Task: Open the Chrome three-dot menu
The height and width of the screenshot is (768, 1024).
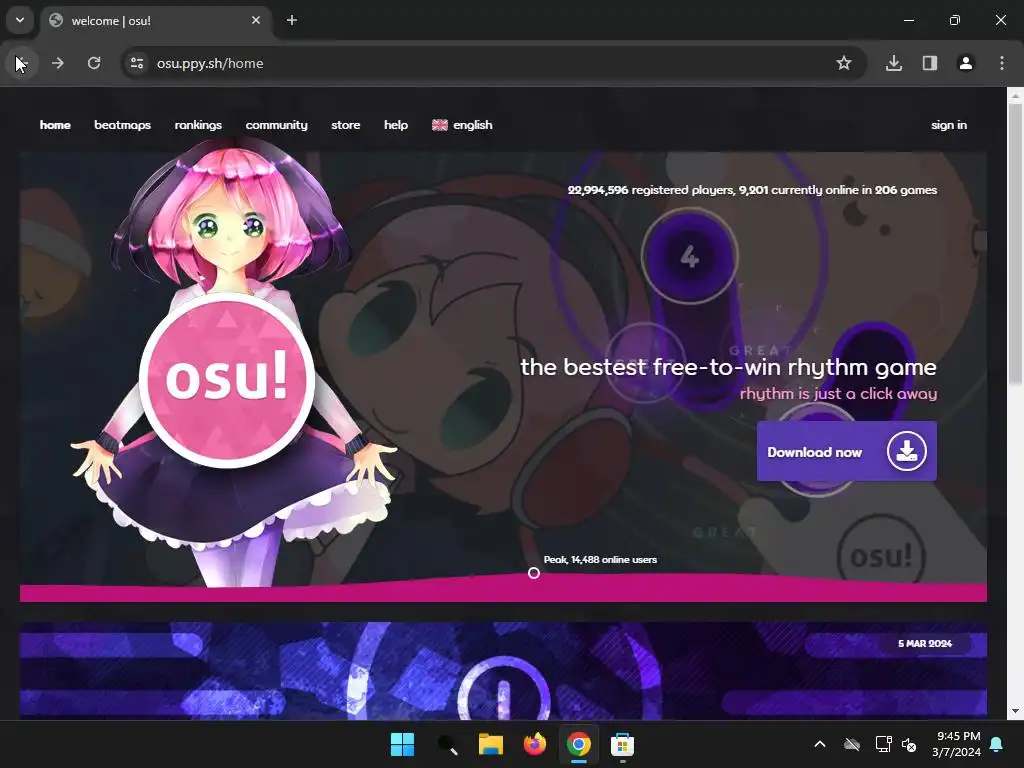Action: 1001,63
